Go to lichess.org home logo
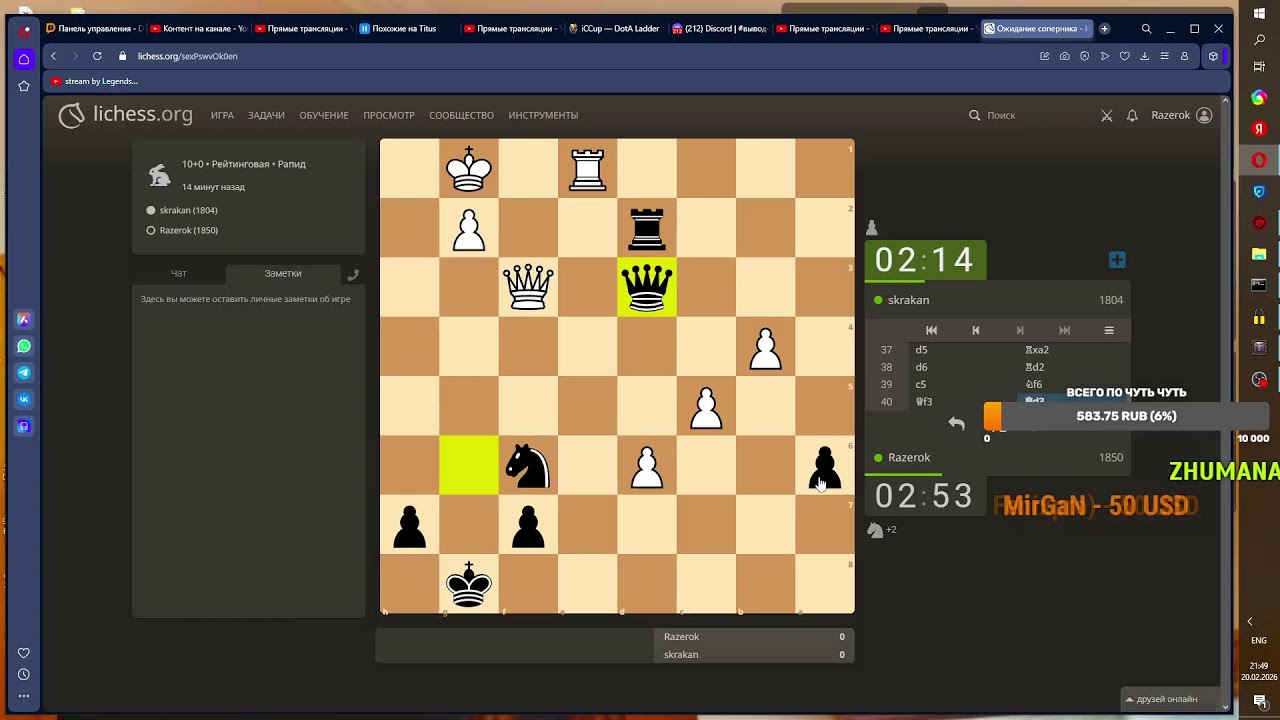Viewport: 1280px width, 720px height. pyautogui.click(x=125, y=115)
